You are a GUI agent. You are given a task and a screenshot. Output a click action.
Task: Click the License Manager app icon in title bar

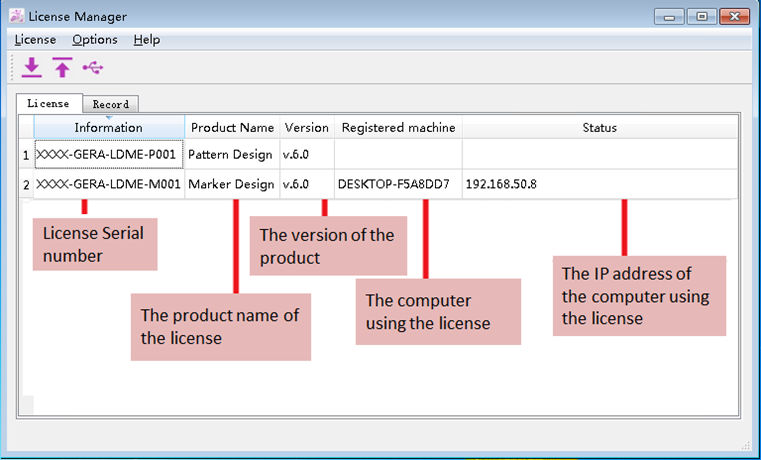pos(16,17)
